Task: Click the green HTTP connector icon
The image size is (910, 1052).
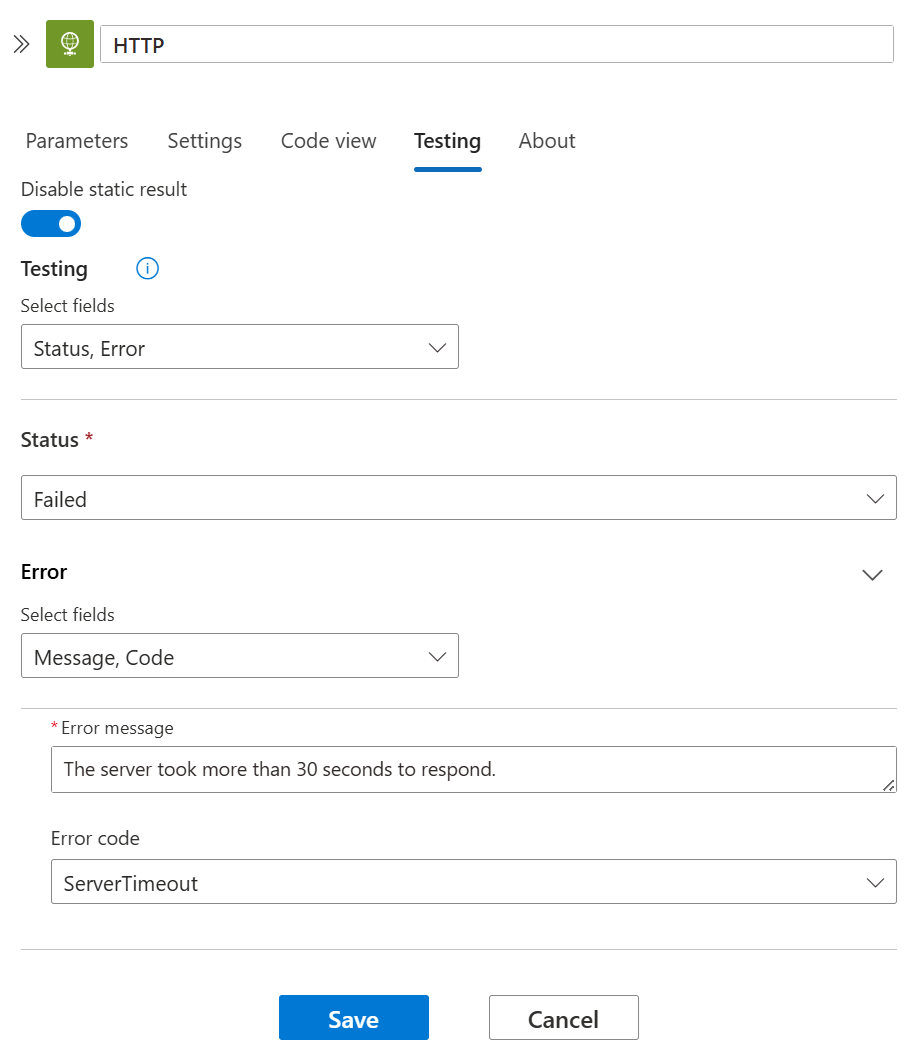Action: click(x=69, y=44)
